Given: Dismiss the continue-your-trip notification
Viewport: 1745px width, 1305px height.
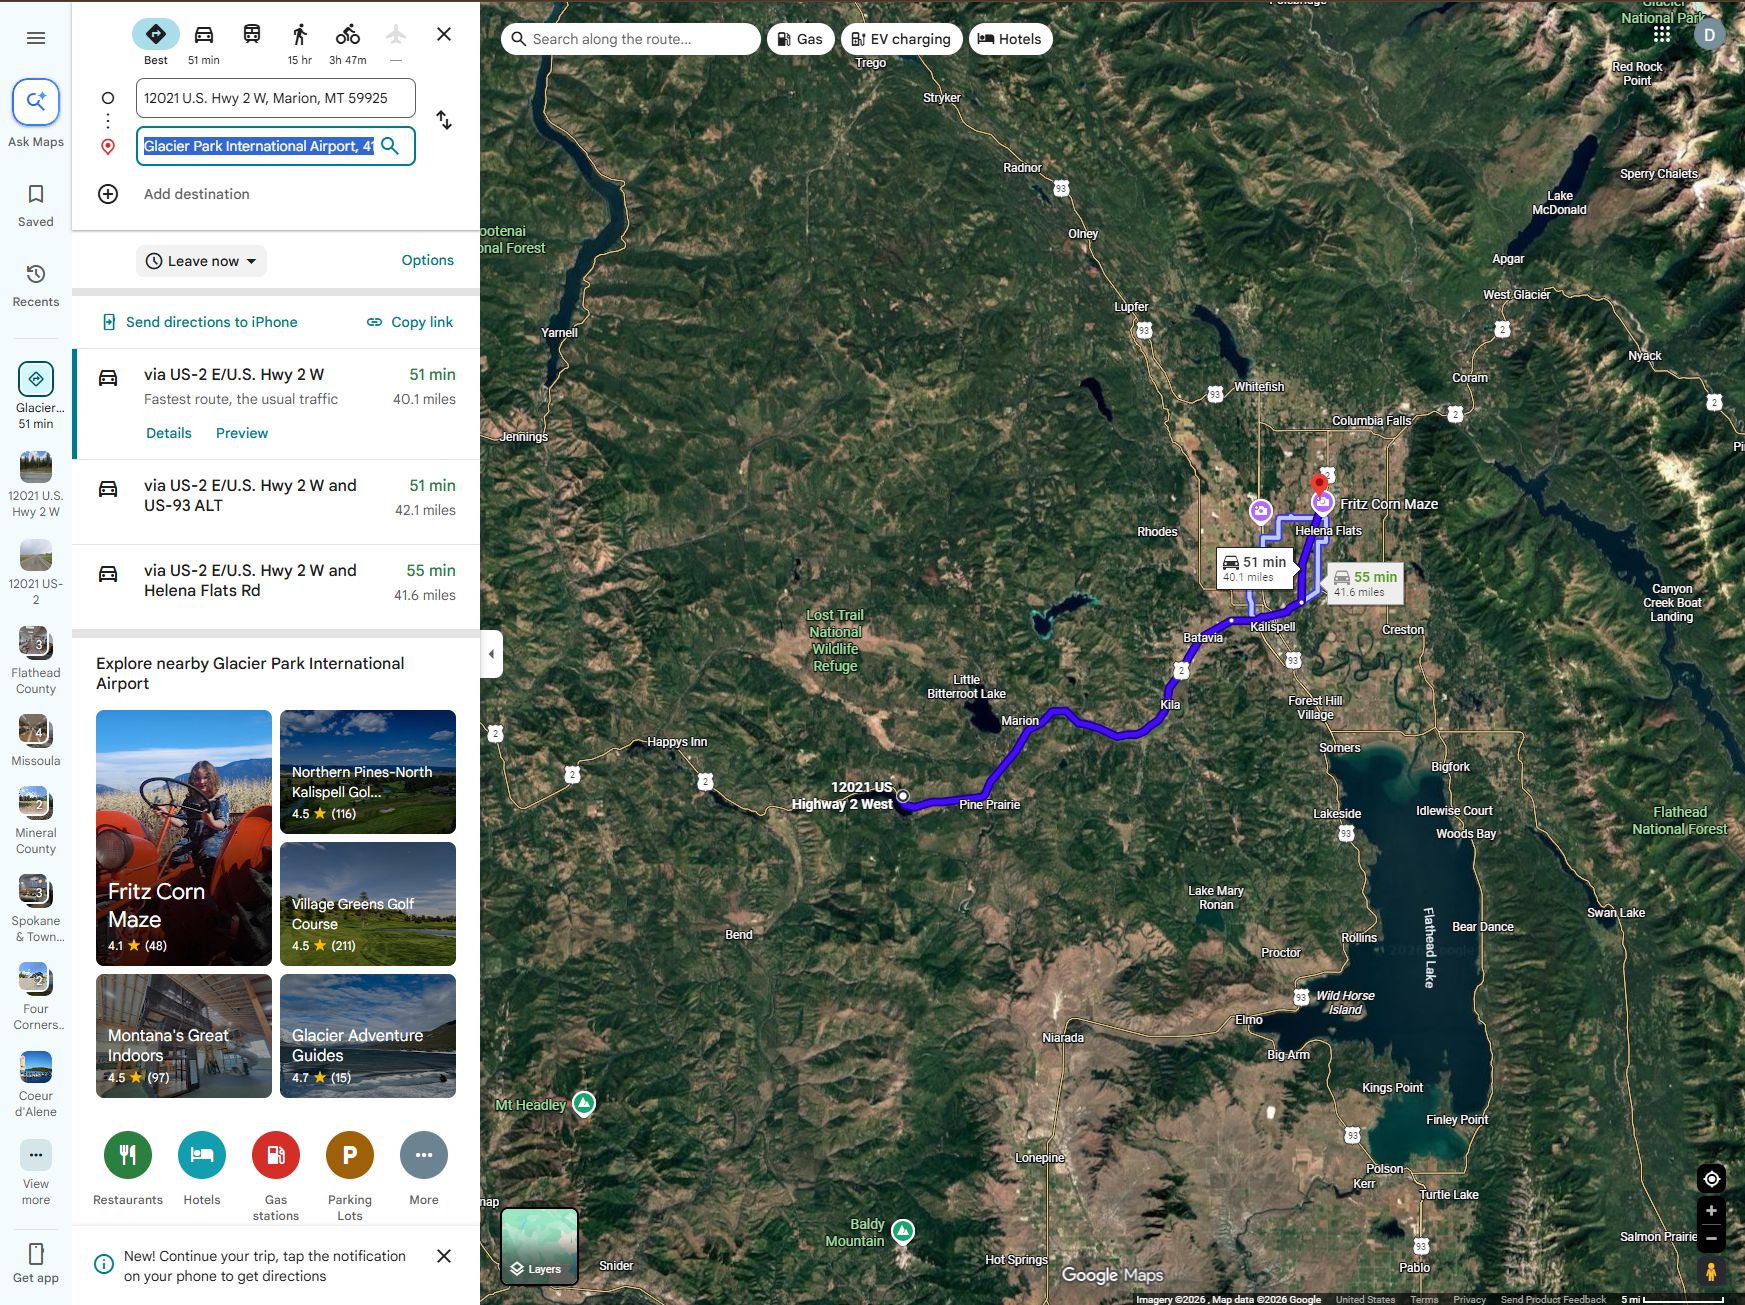Looking at the screenshot, I should (x=444, y=1256).
